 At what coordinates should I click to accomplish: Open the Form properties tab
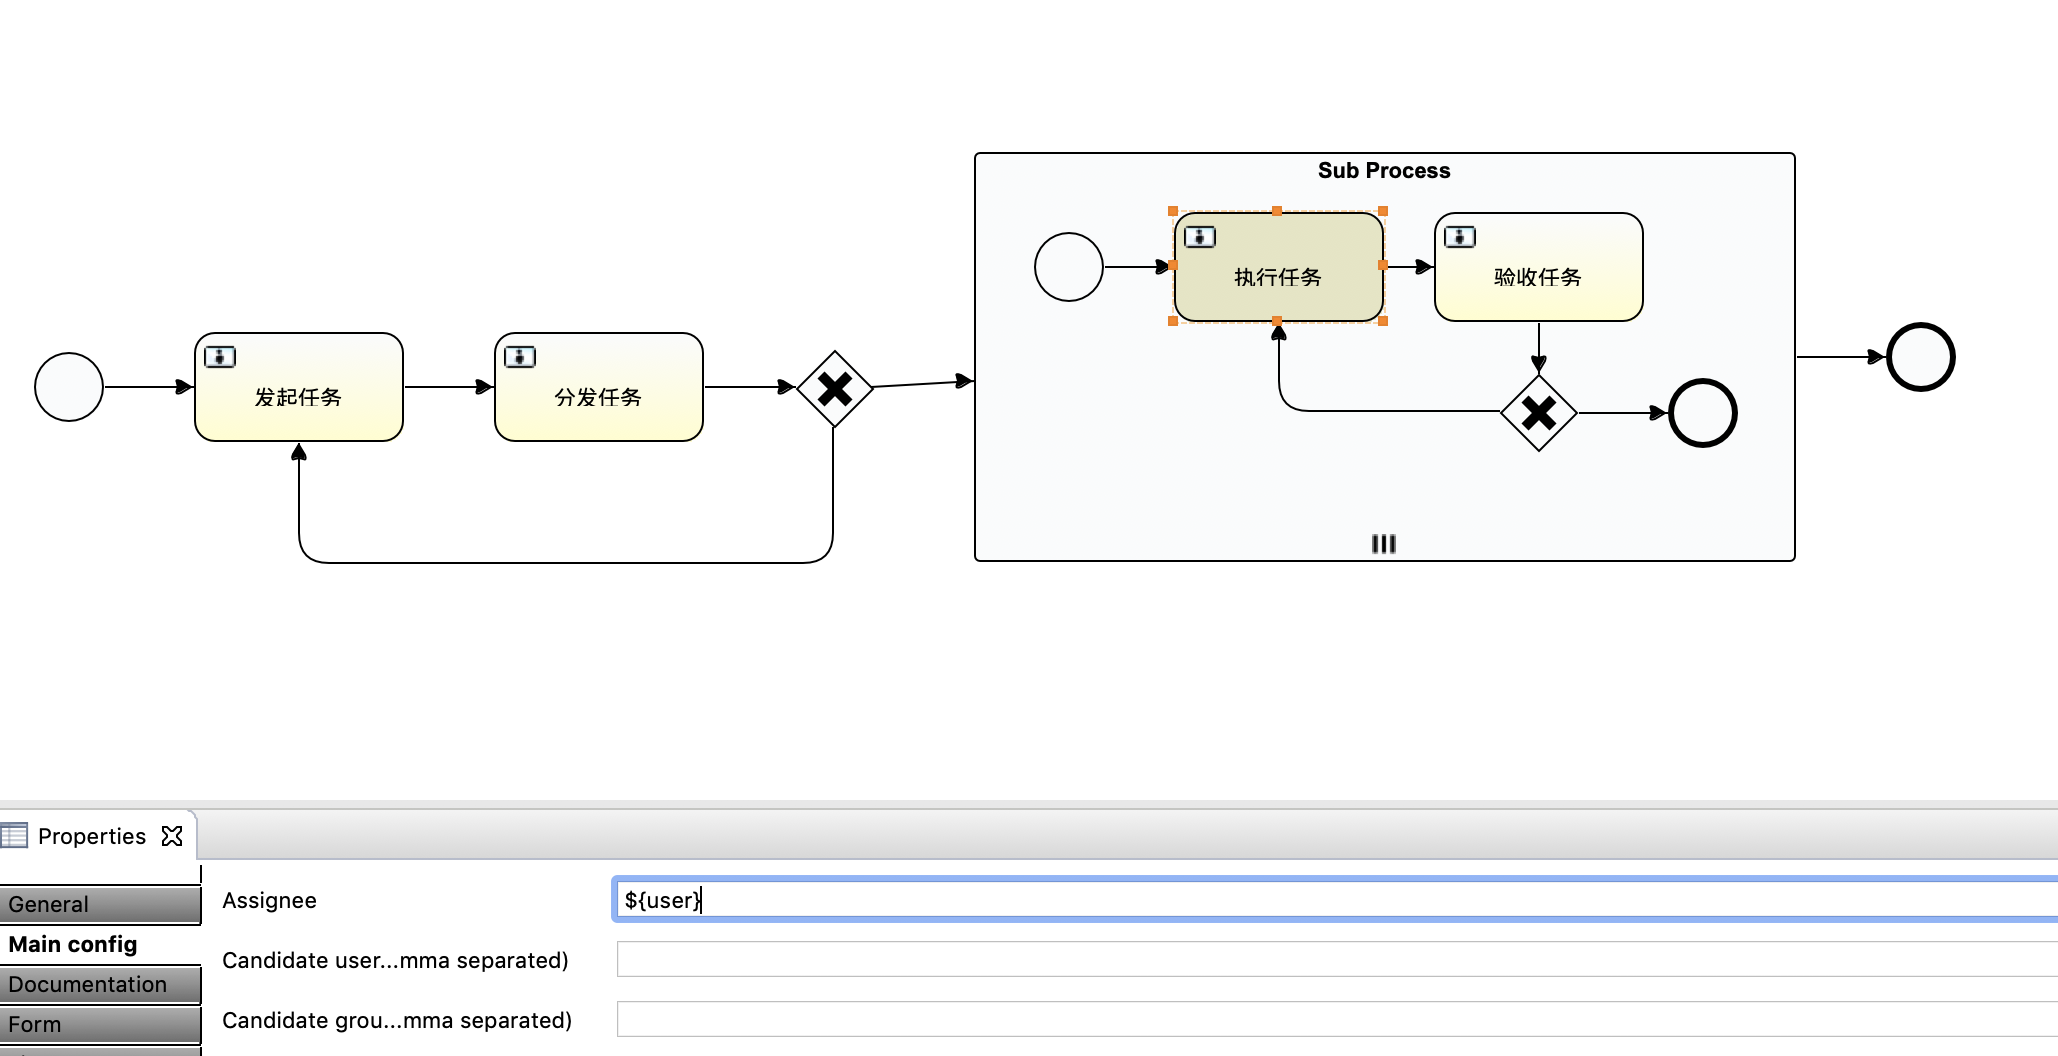pyautogui.click(x=100, y=1024)
